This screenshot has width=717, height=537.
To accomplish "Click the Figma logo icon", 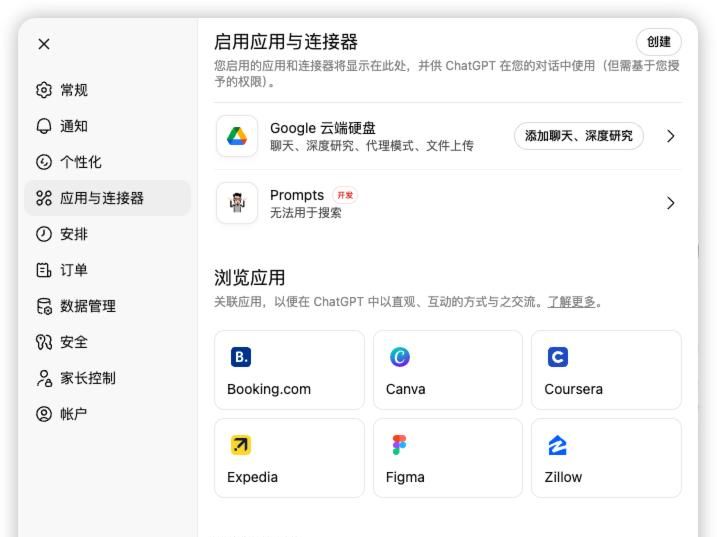I will point(400,445).
